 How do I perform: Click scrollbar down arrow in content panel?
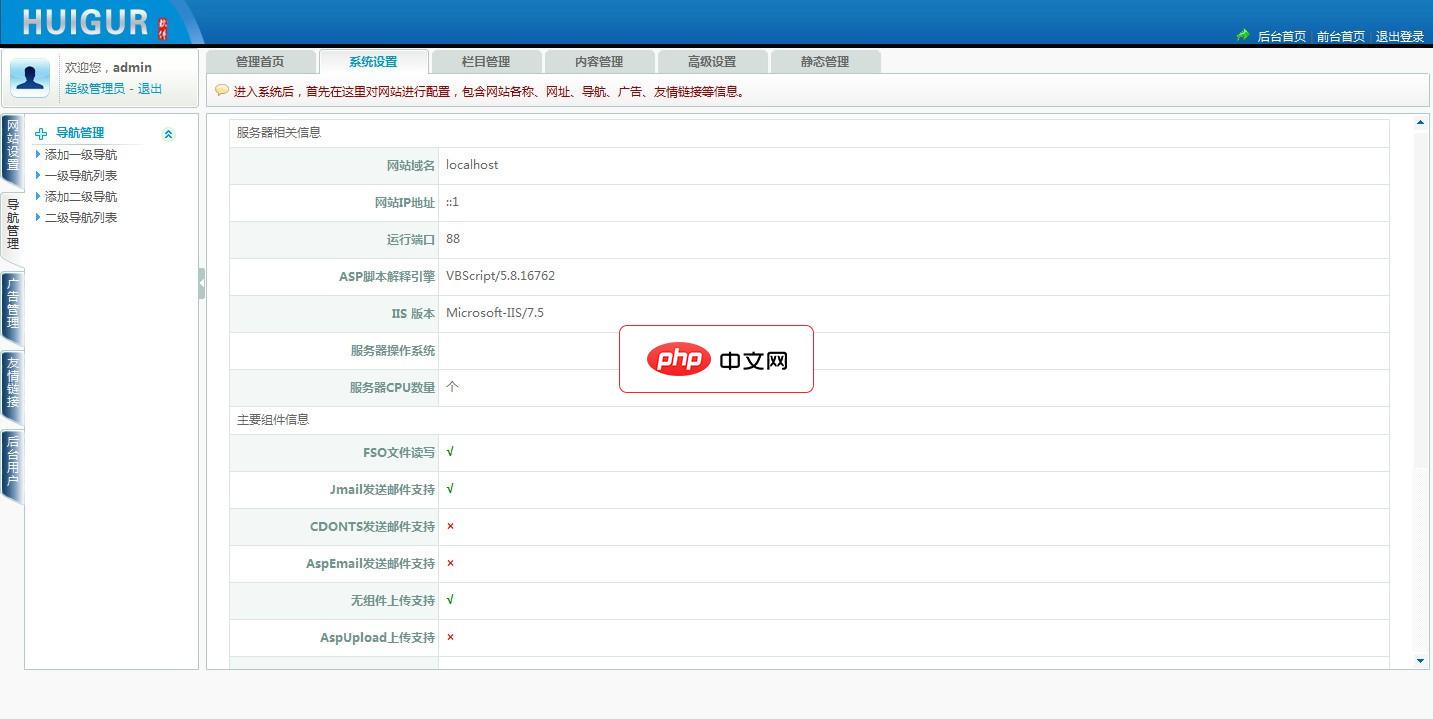(1420, 661)
